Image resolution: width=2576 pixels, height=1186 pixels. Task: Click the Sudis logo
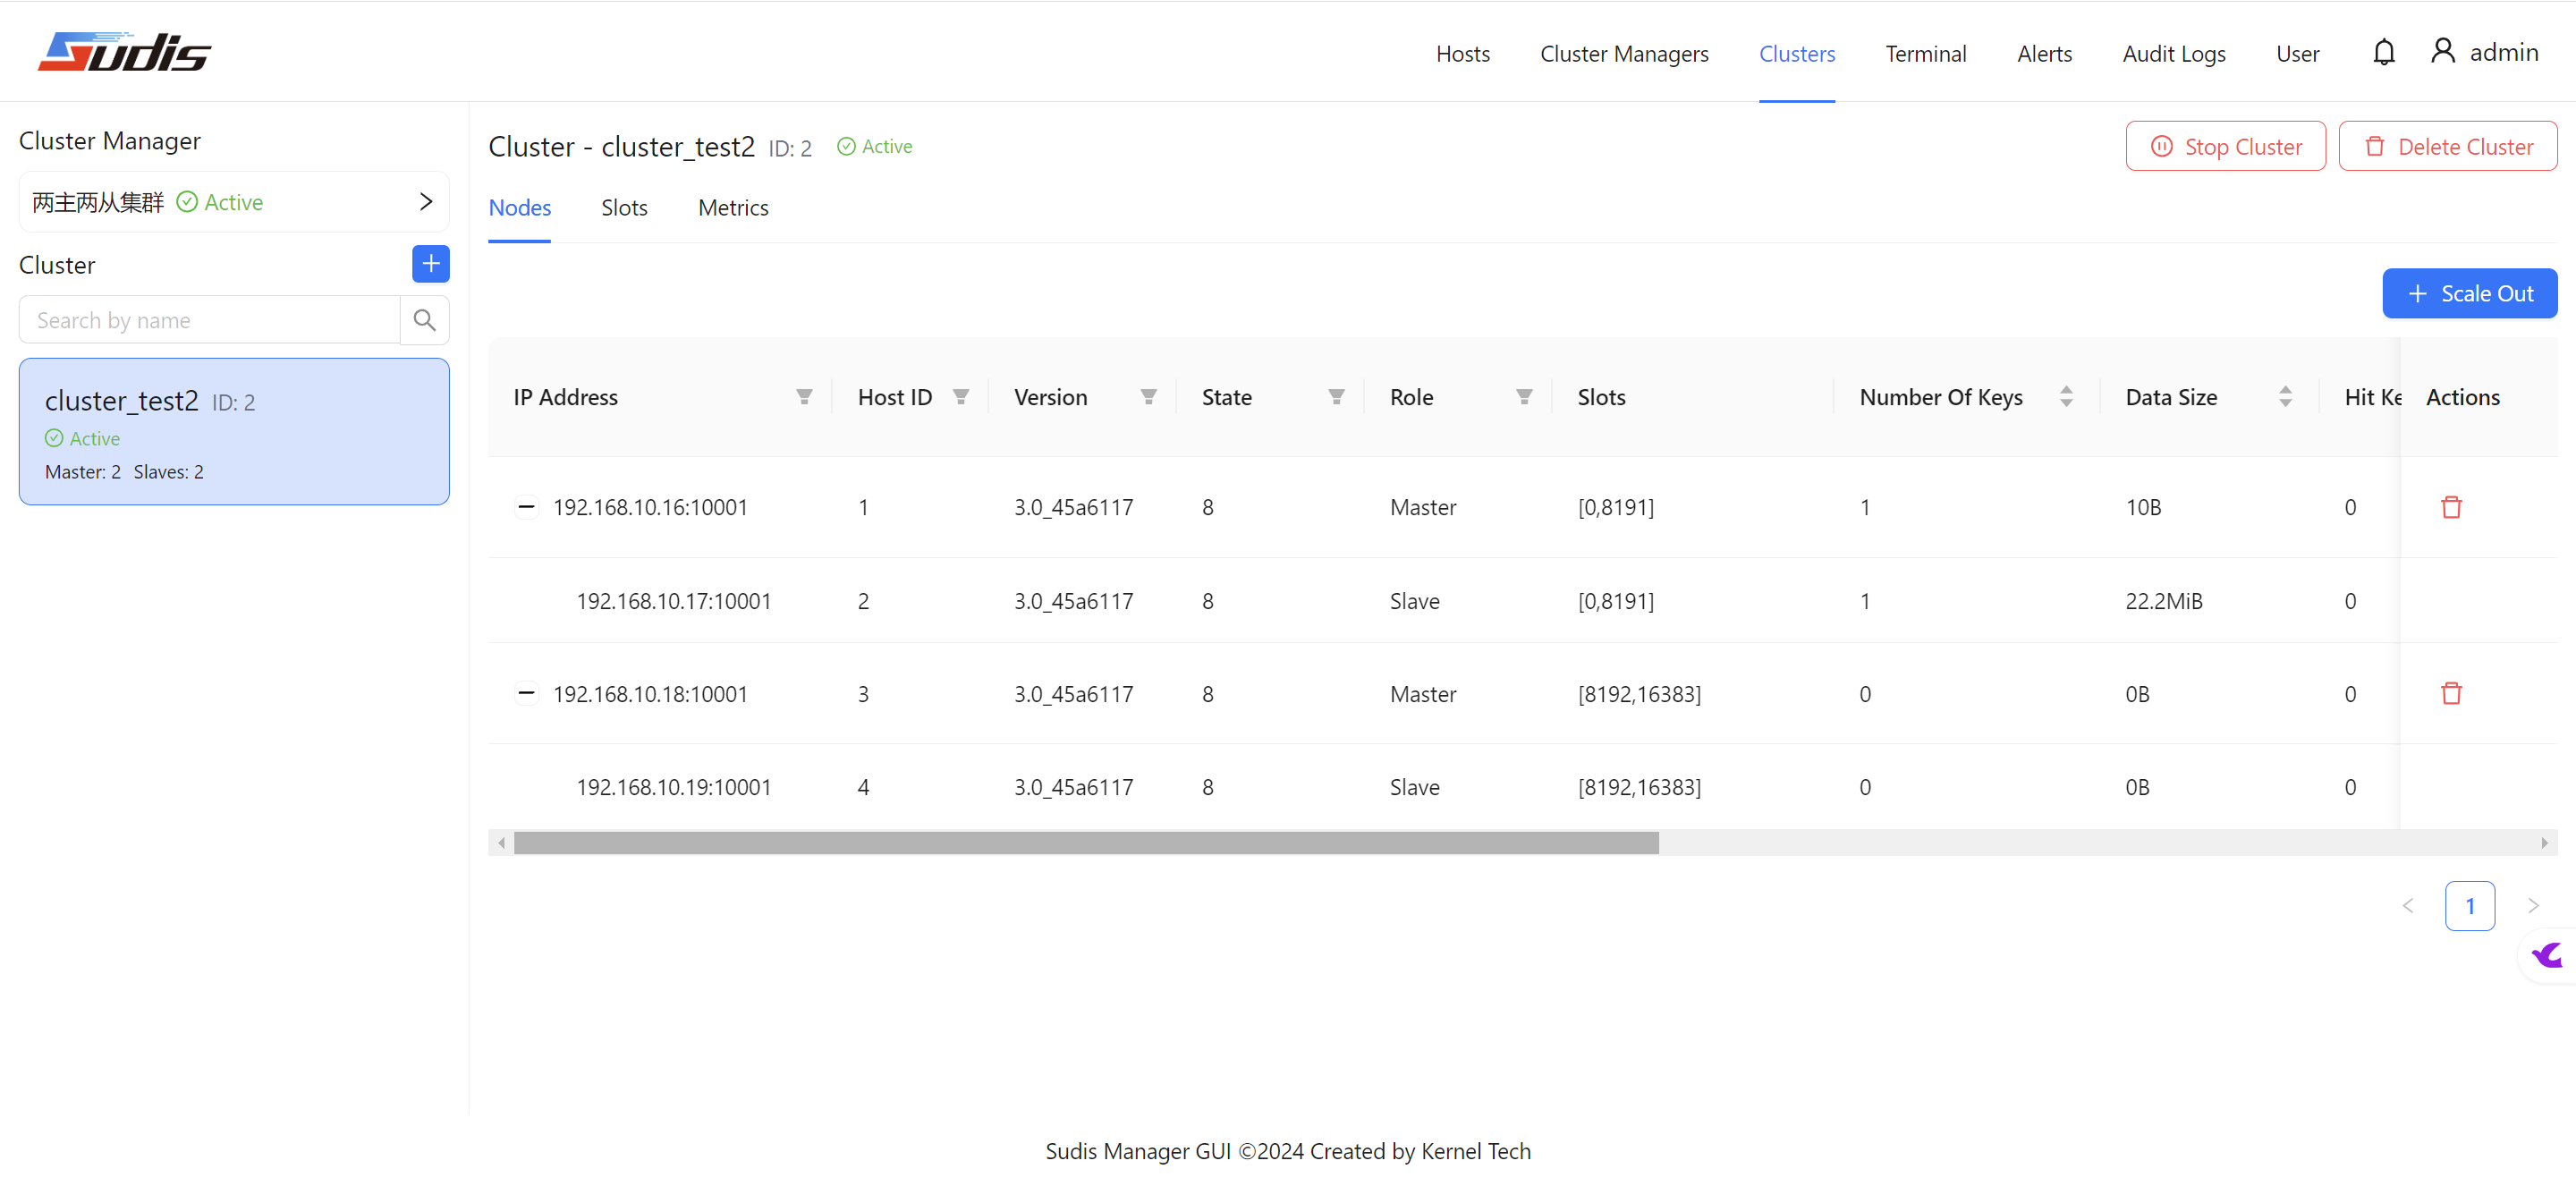coord(124,52)
